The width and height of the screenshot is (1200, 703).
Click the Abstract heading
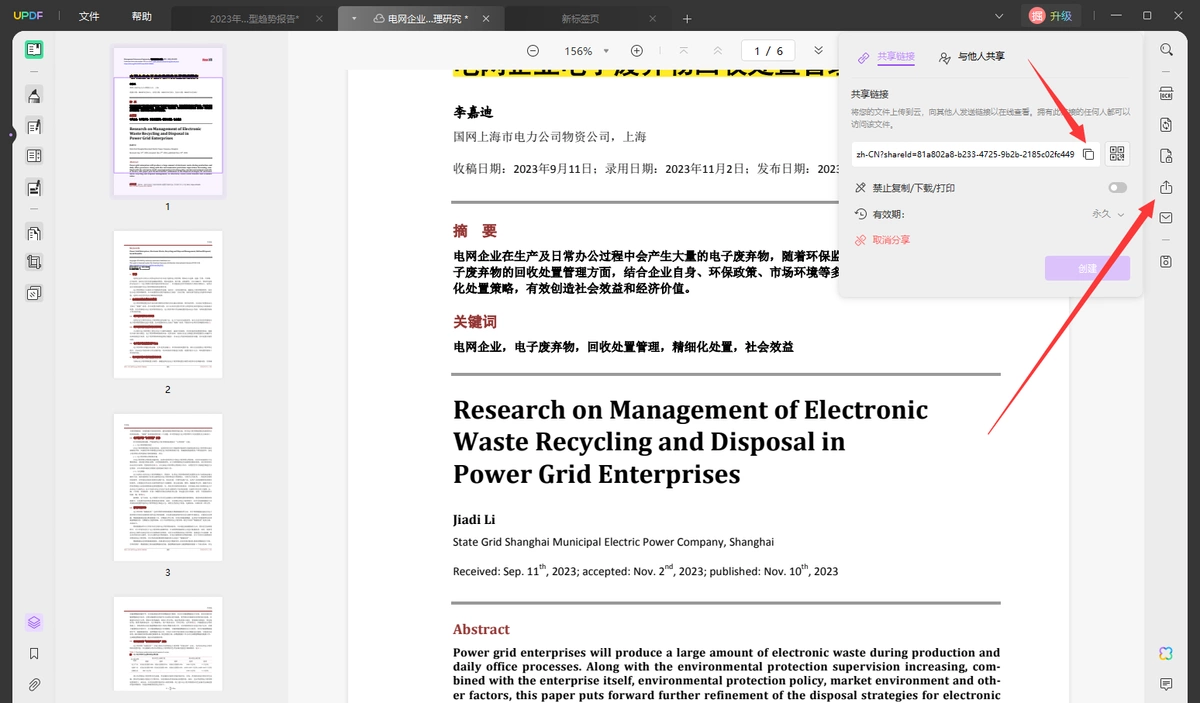coord(481,629)
